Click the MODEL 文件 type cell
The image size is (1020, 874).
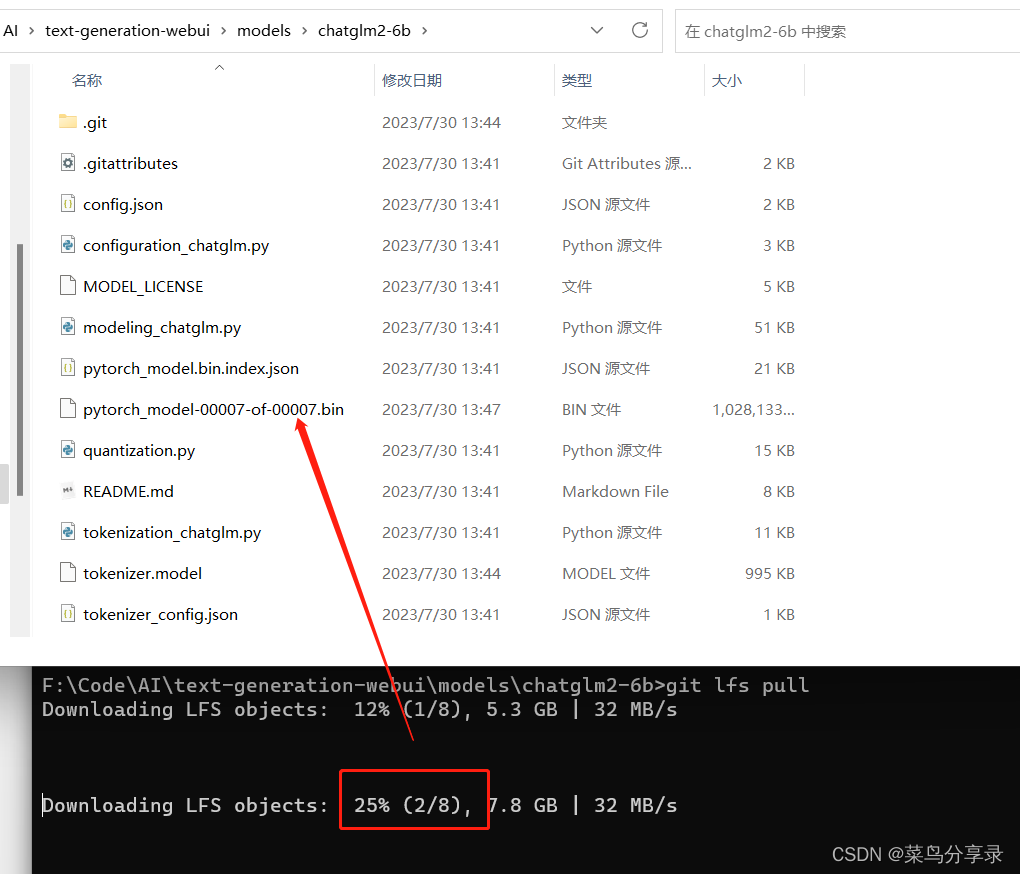[x=606, y=573]
